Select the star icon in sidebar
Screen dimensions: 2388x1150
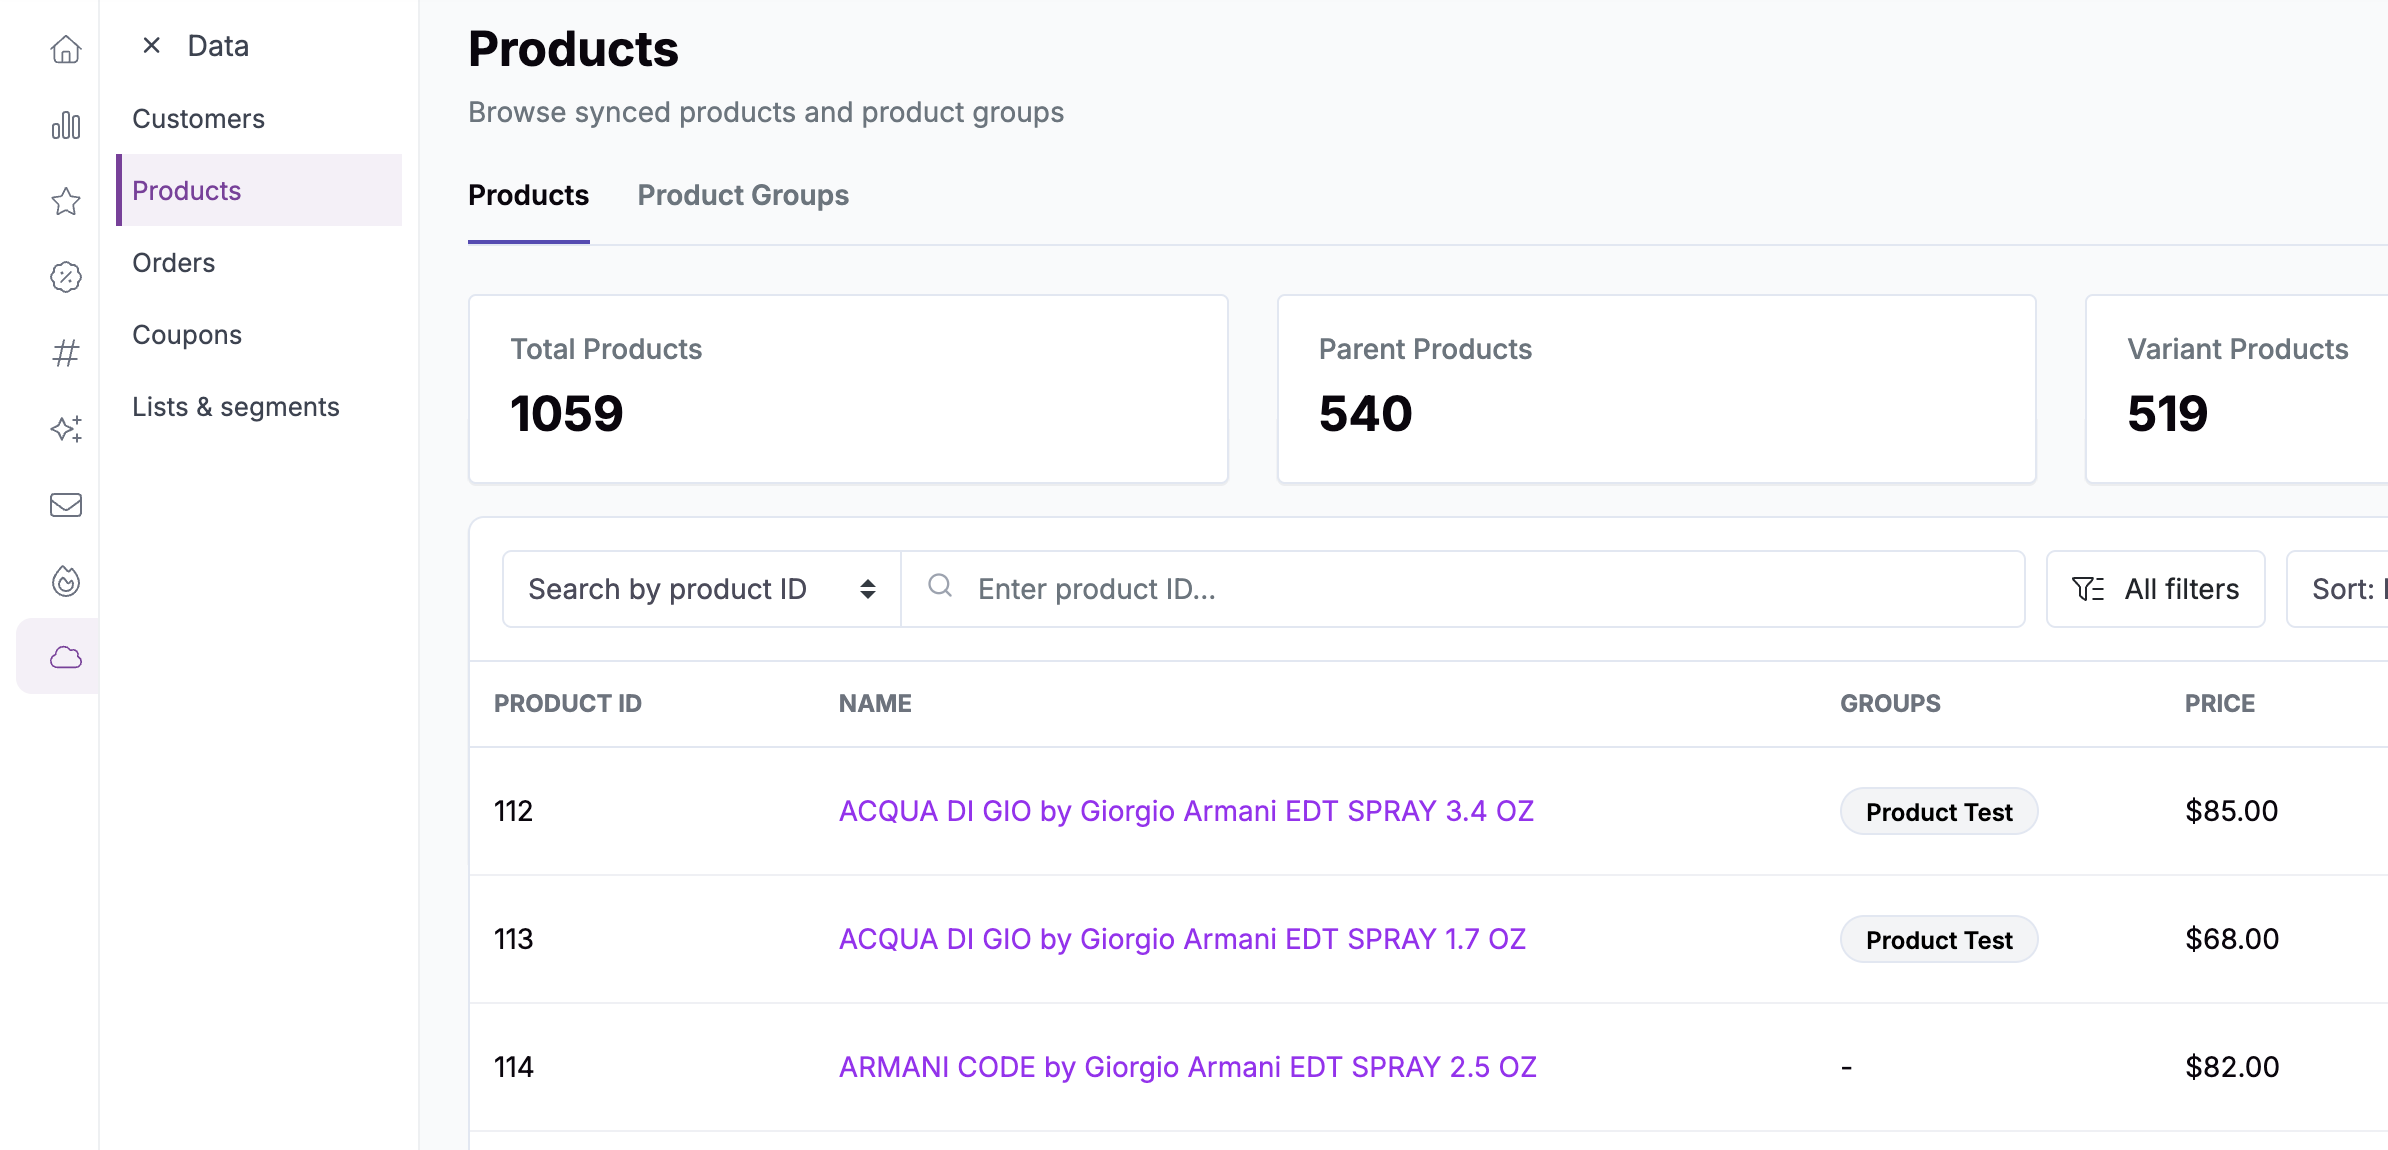(x=66, y=201)
